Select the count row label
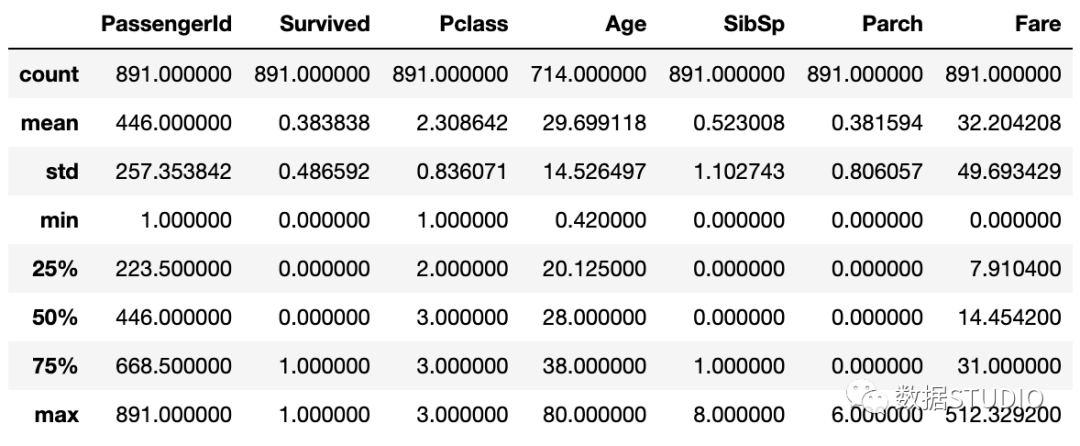The image size is (1080, 446). tap(49, 74)
